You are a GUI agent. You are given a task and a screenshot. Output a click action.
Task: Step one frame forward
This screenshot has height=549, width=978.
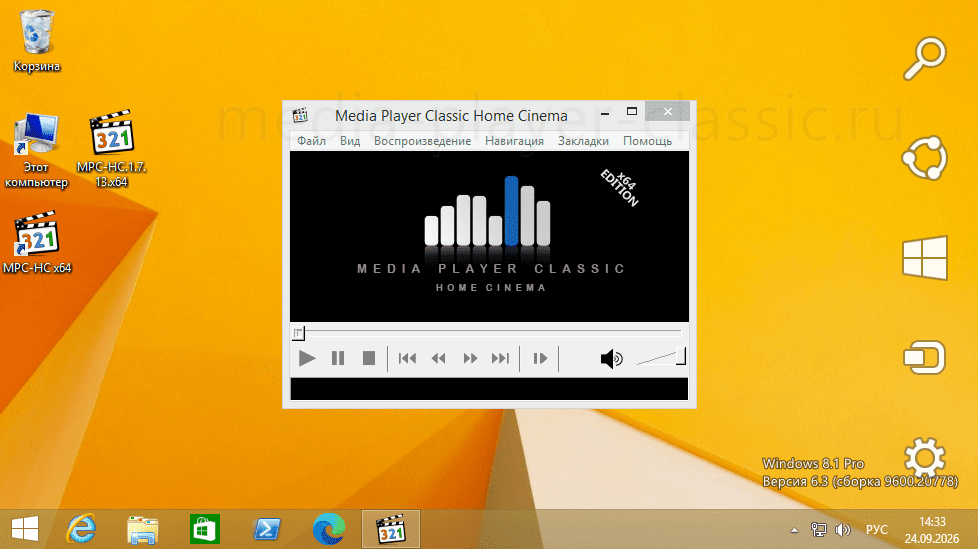point(540,358)
